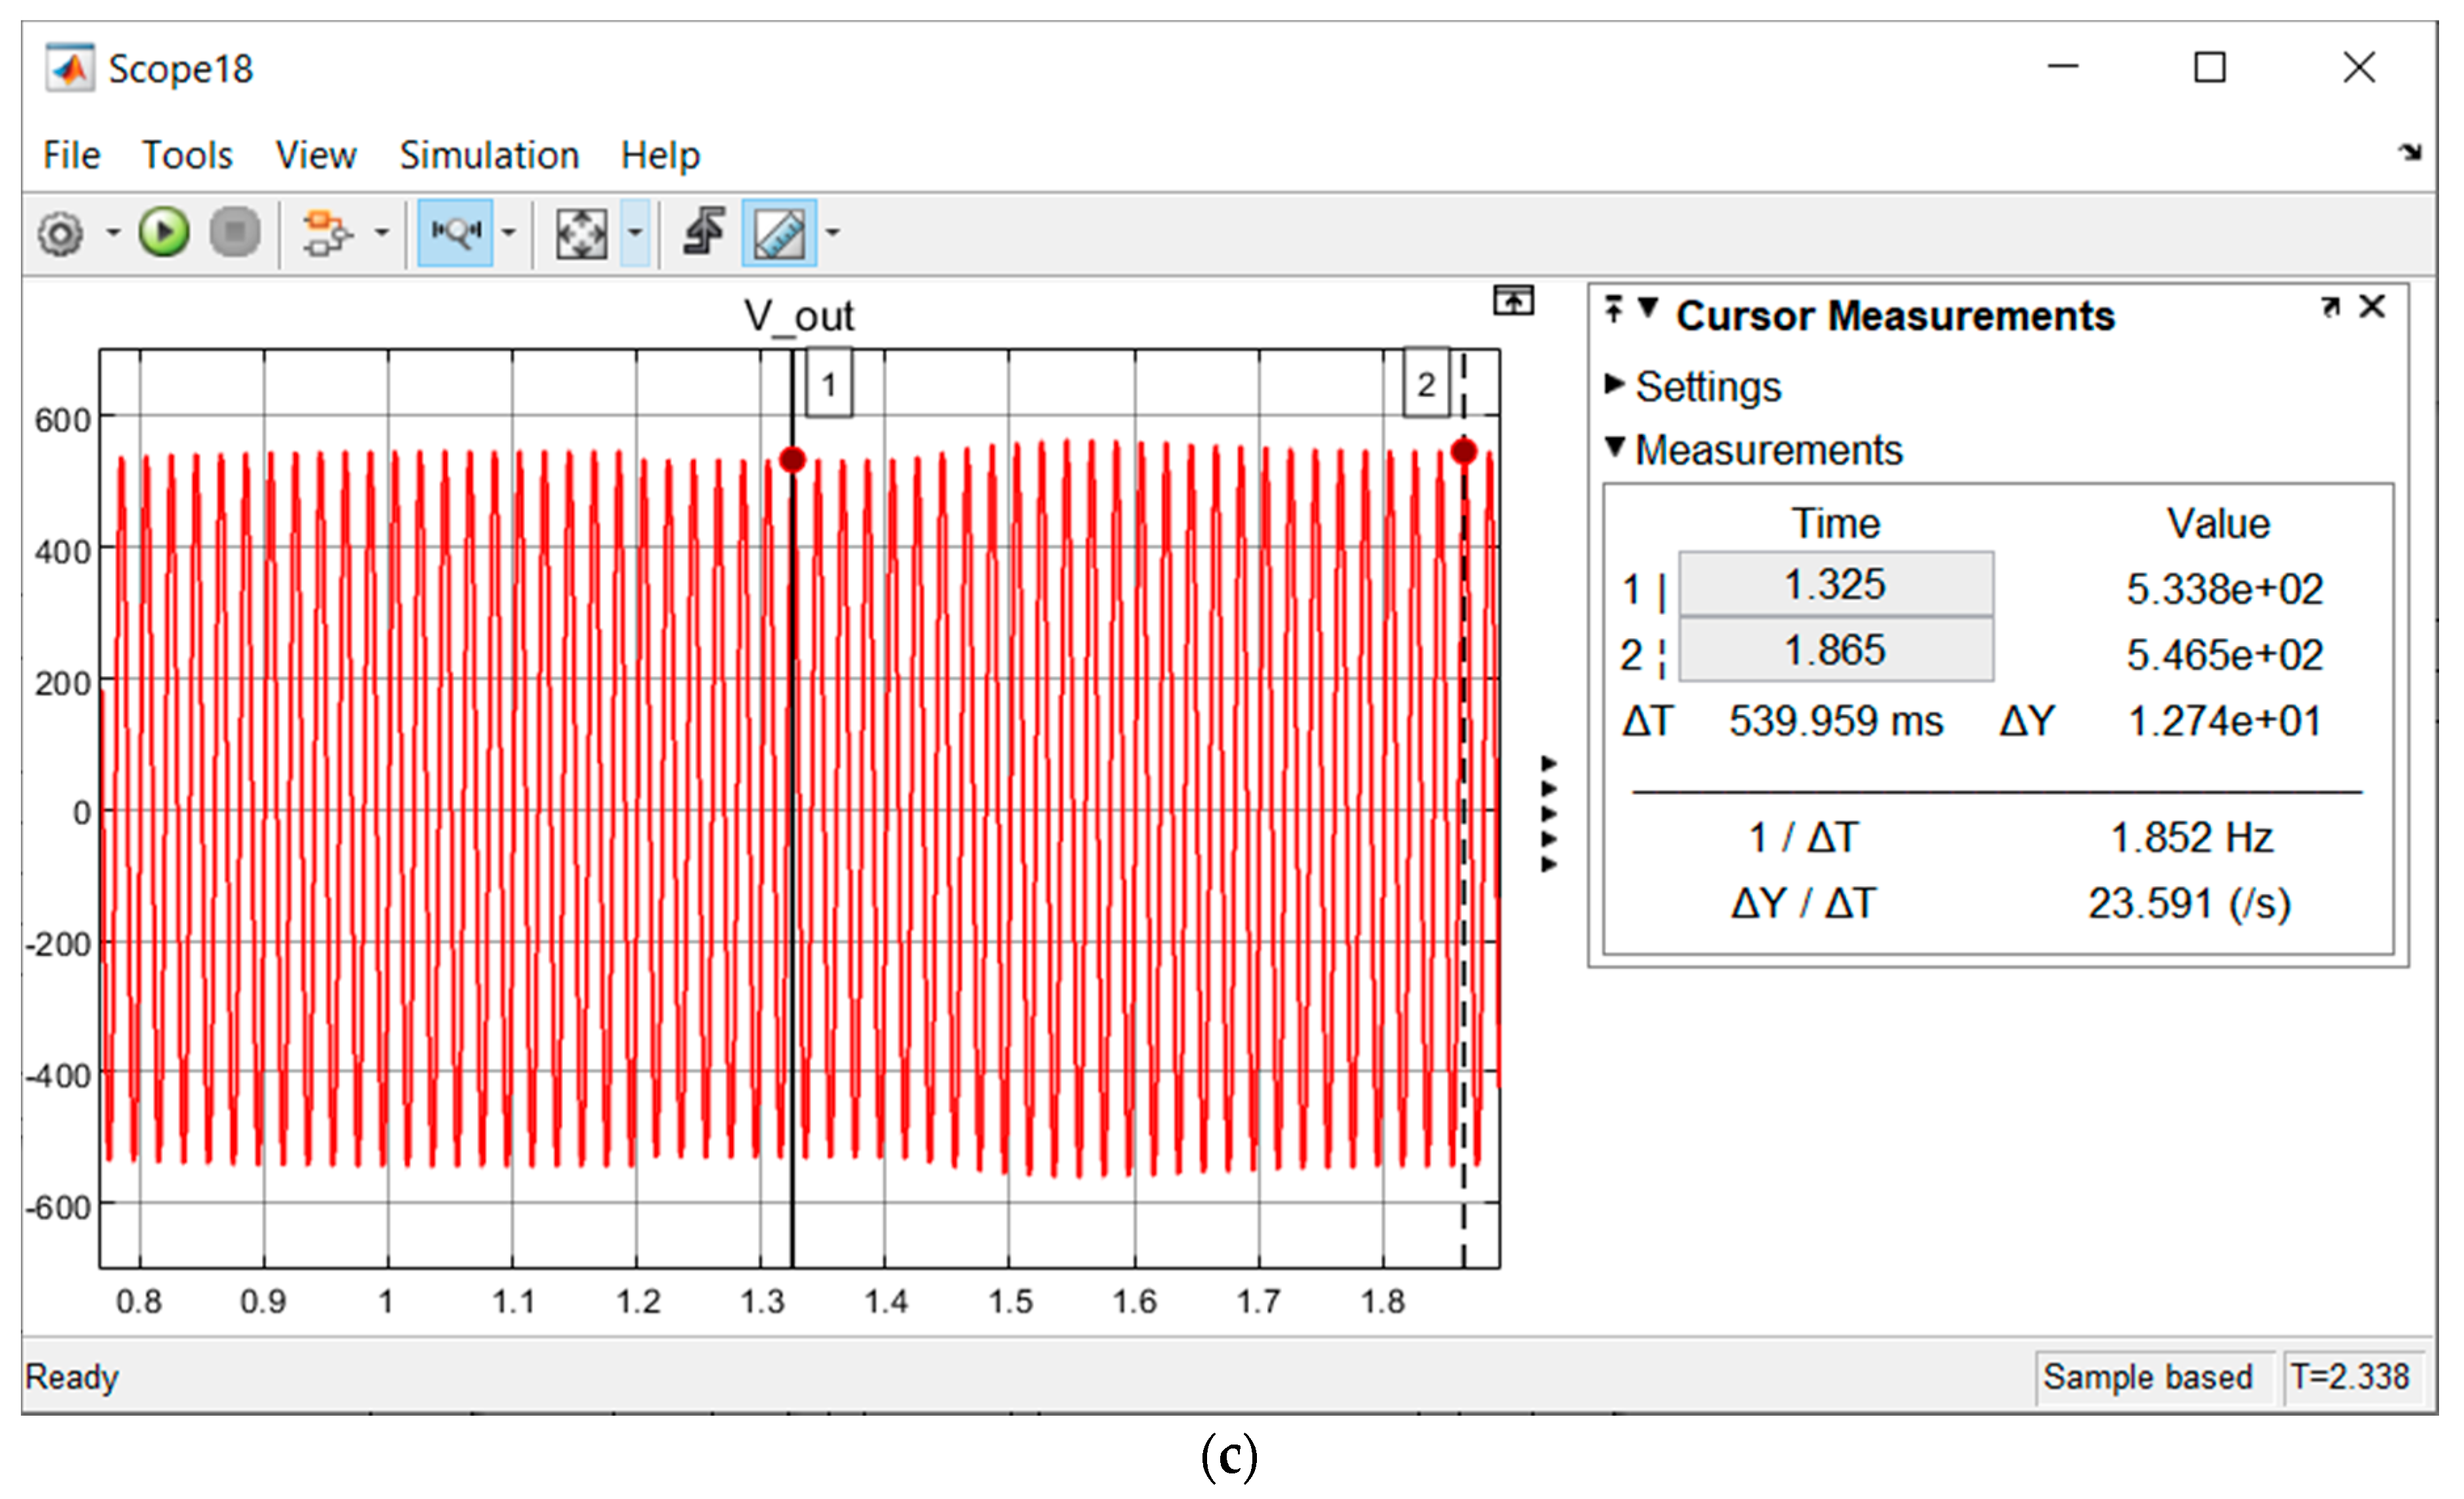
Task: Click cursor 2 time field 1.865
Action: [x=1835, y=650]
